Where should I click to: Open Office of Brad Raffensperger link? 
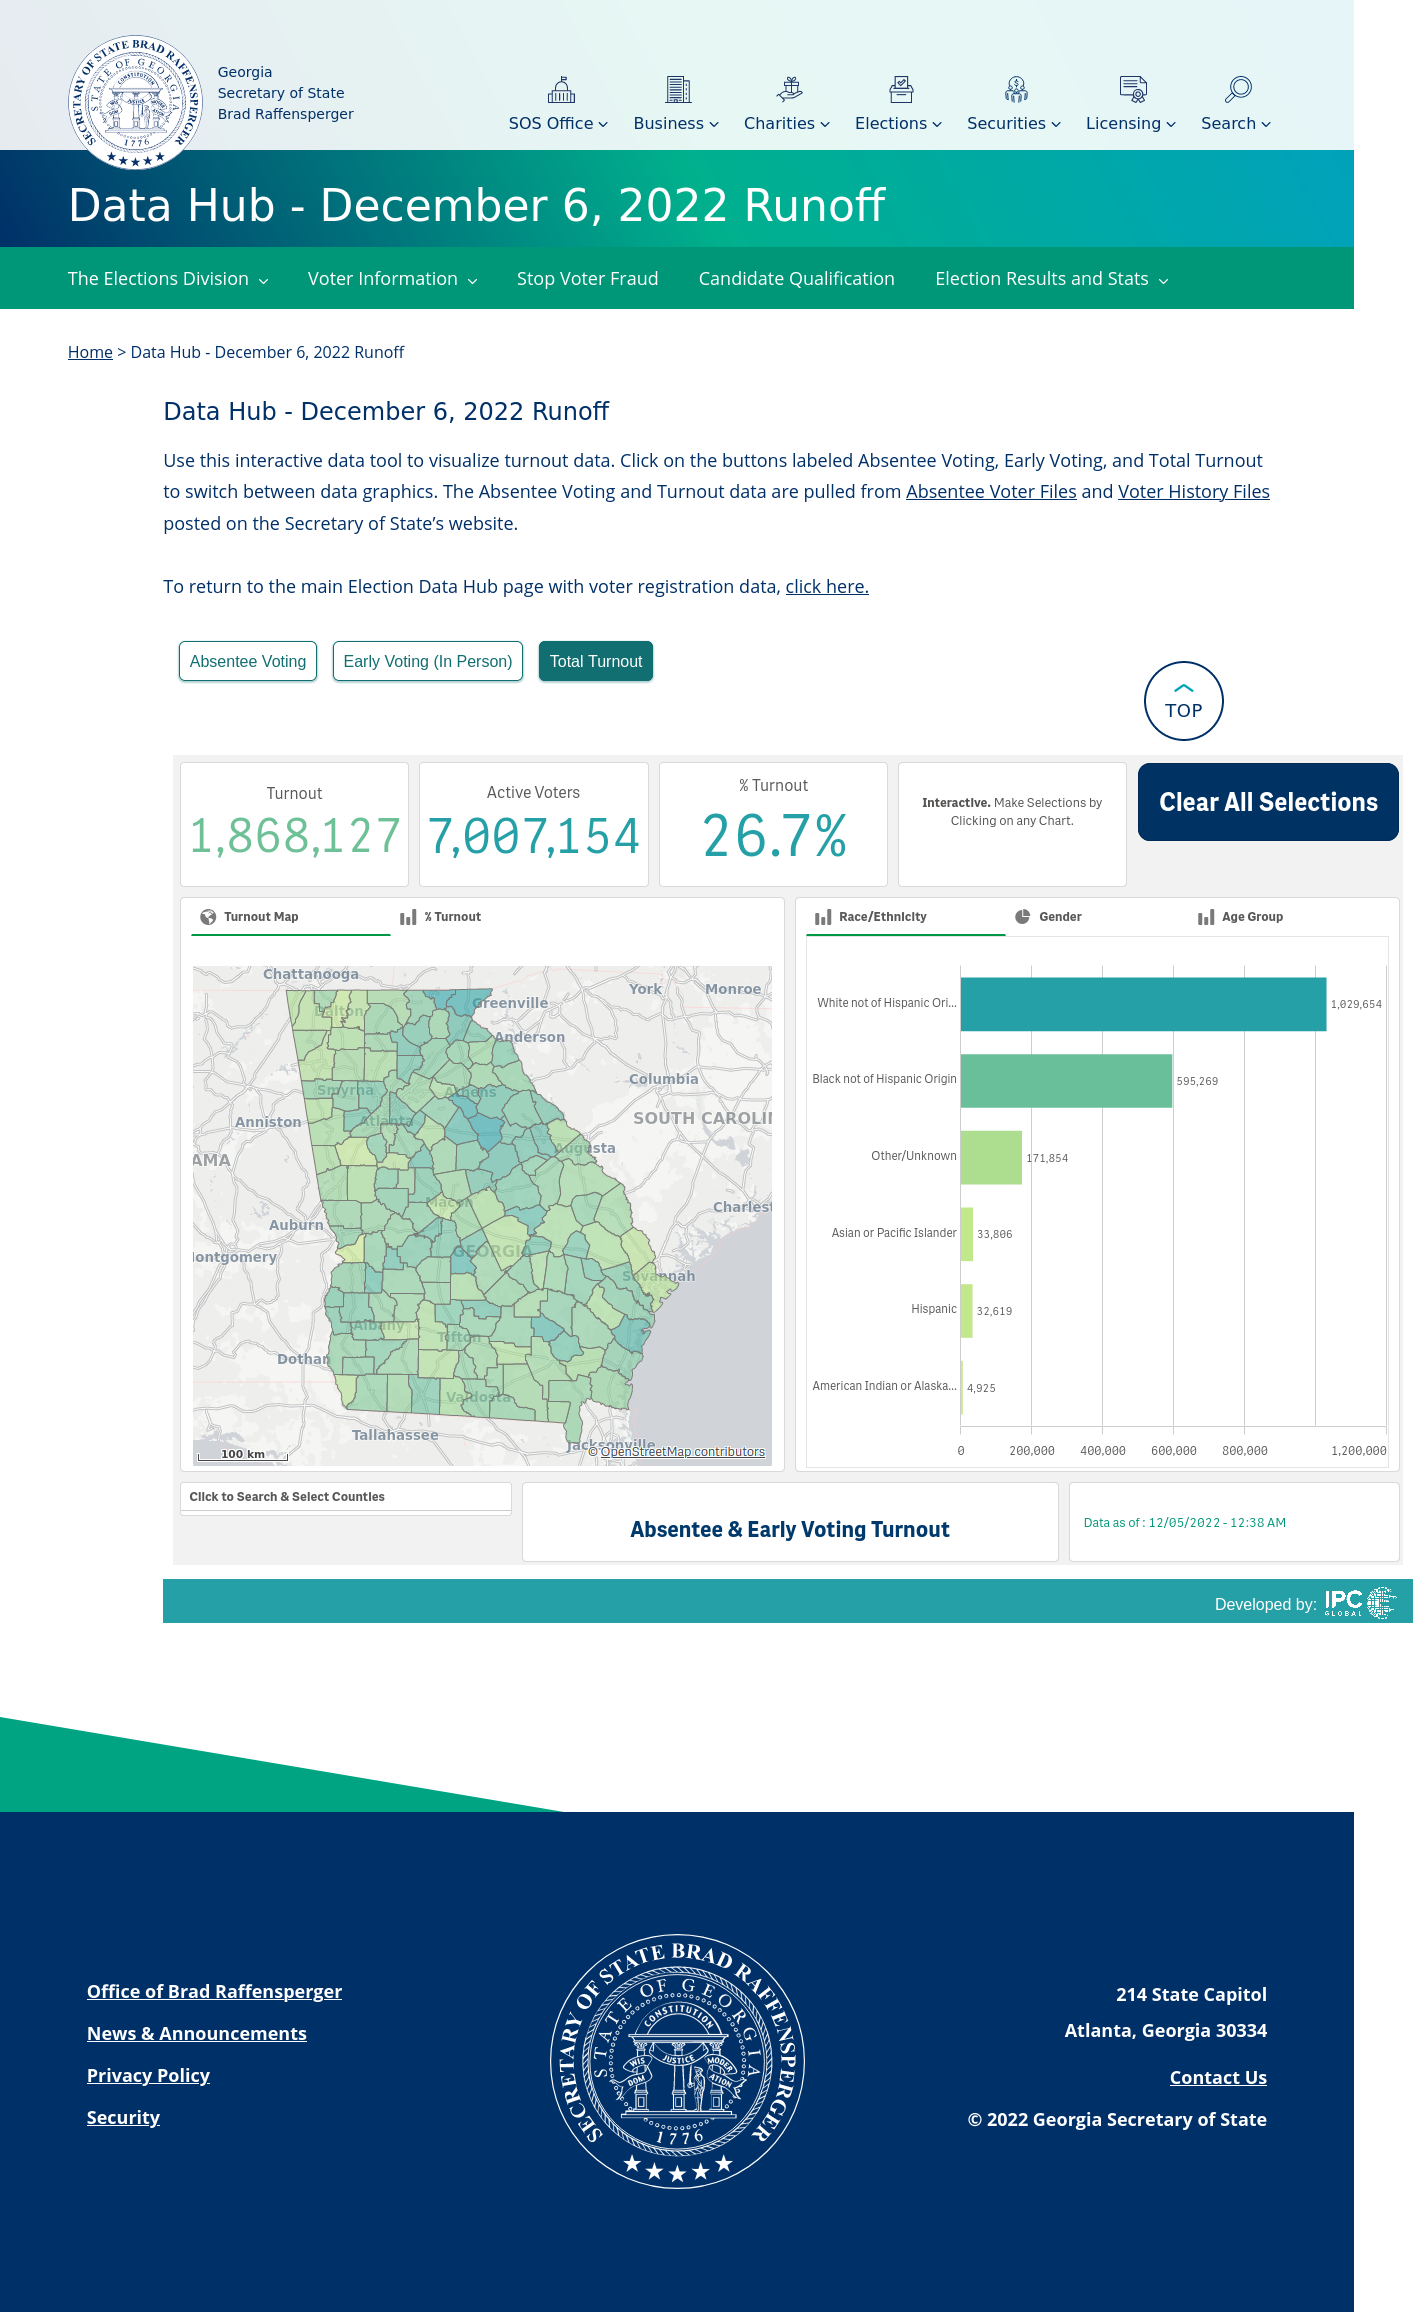point(214,1991)
